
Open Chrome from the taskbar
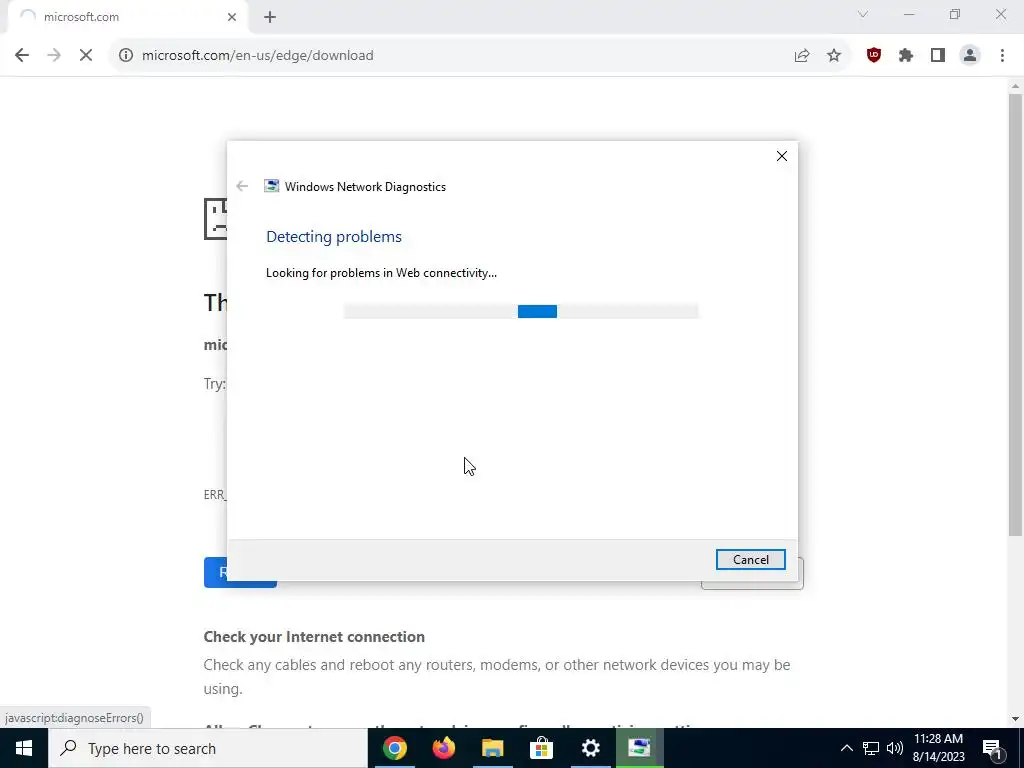394,748
